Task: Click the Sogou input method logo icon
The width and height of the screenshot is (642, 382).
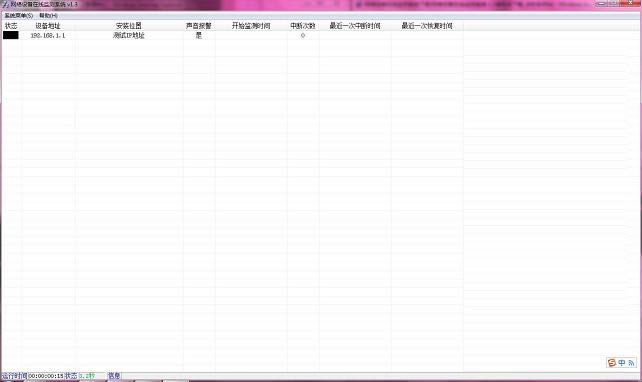Action: click(x=612, y=363)
